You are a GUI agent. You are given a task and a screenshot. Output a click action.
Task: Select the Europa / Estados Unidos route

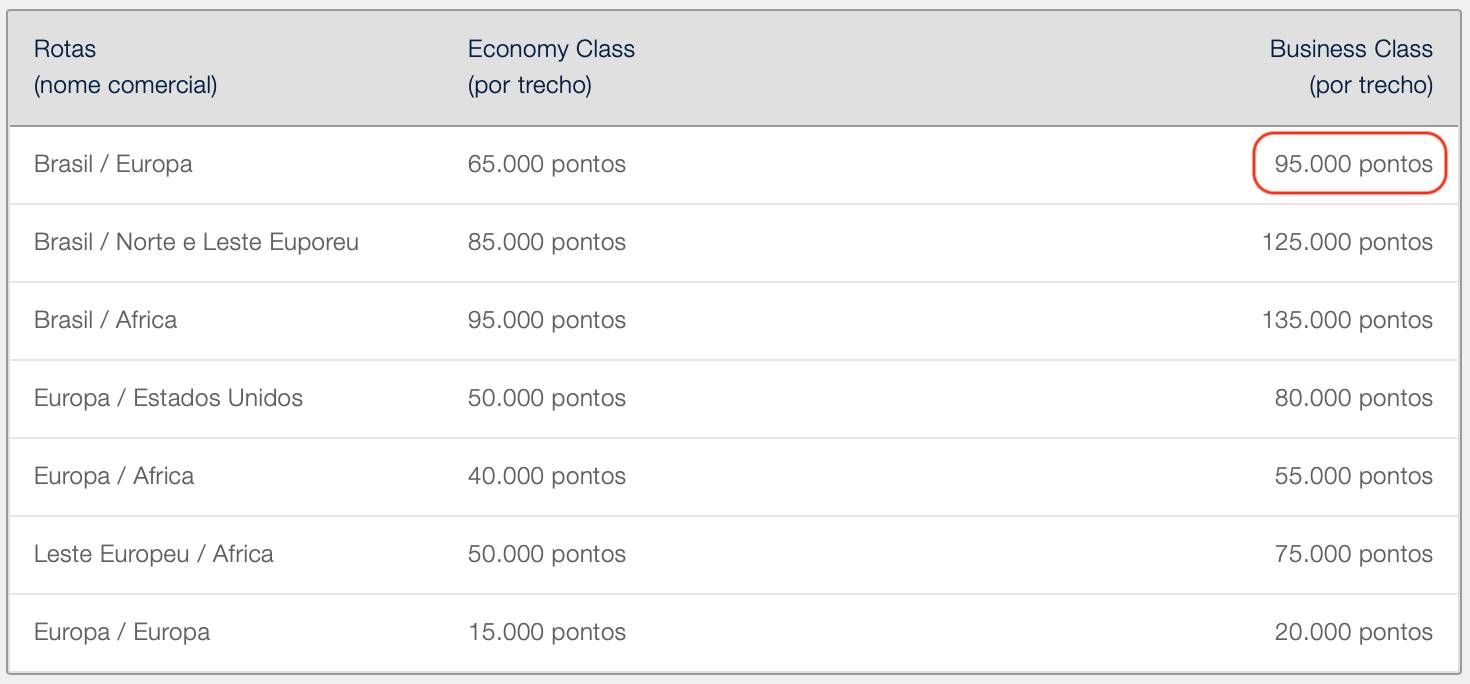[x=168, y=398]
